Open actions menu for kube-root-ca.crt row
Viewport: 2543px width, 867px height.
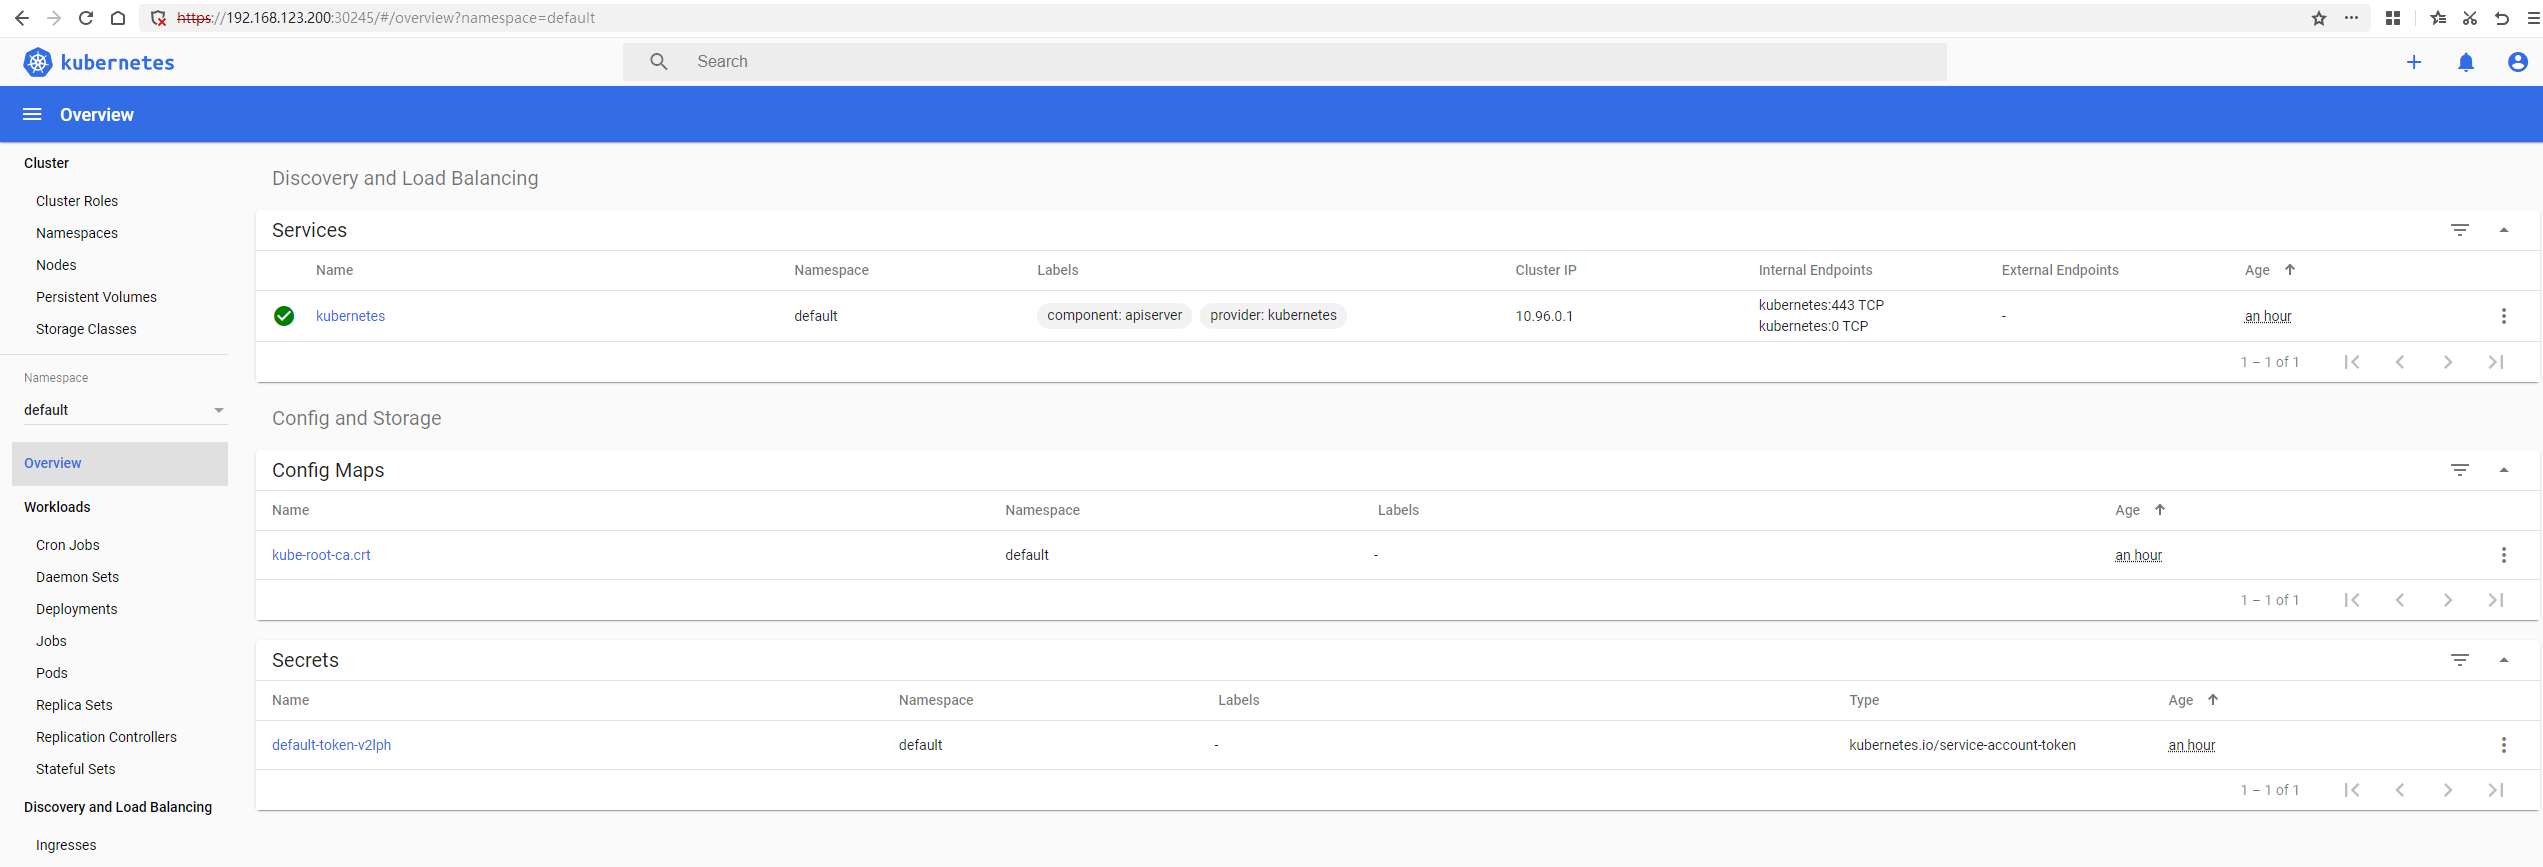coord(2503,555)
